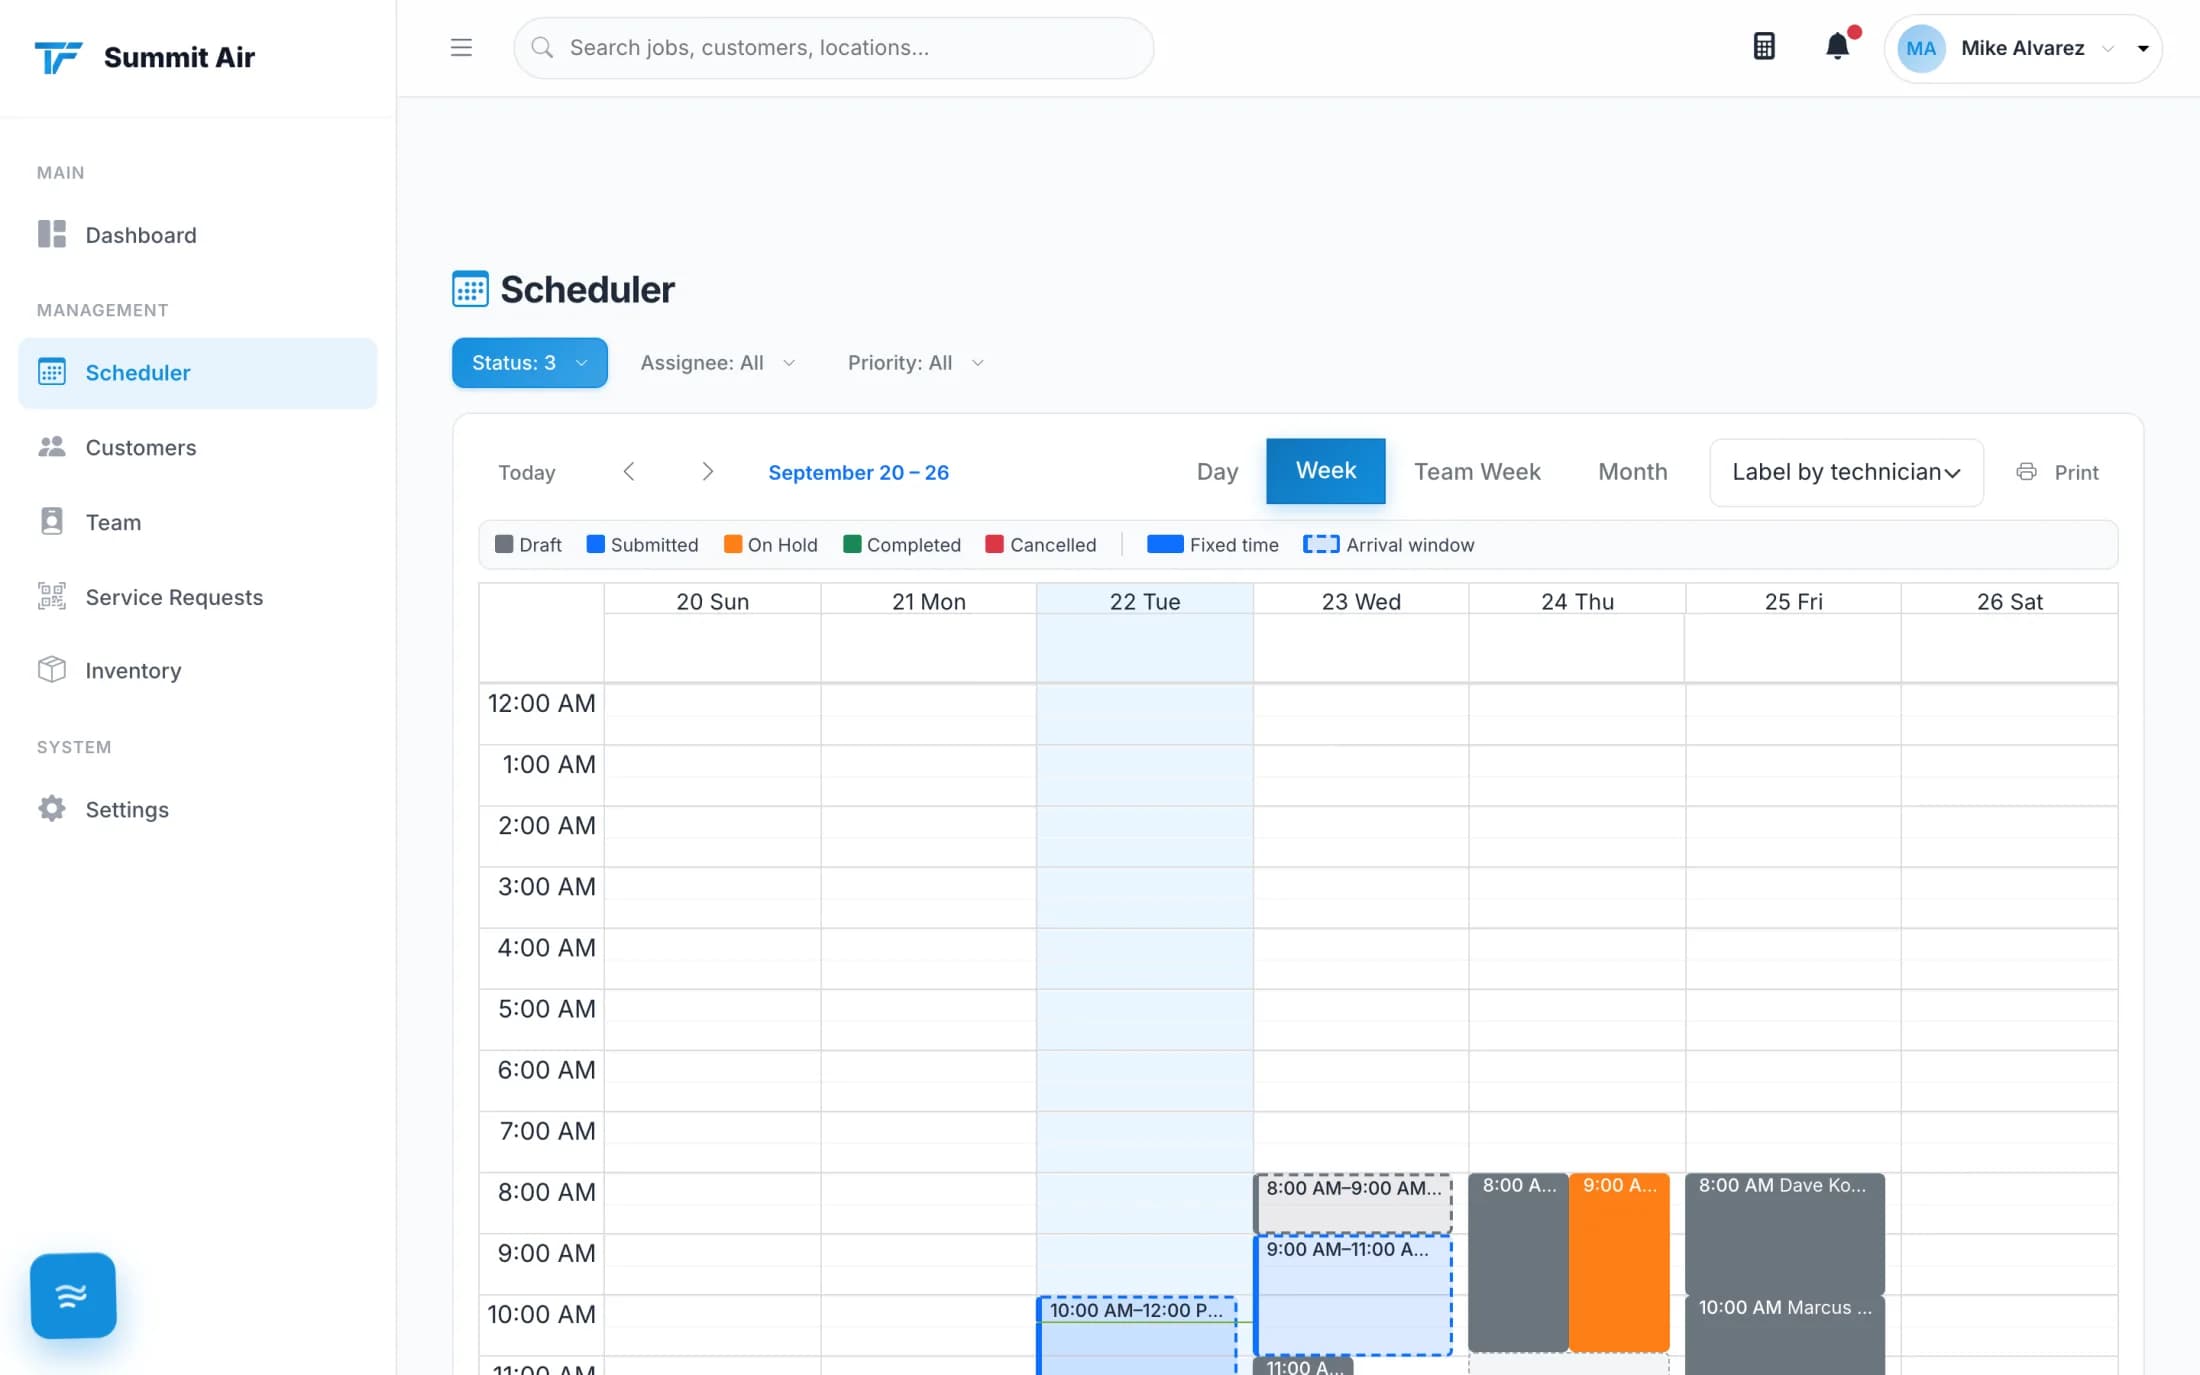Viewport: 2200px width, 1375px height.
Task: Click the Cancelled red legend swatch
Action: 994,544
